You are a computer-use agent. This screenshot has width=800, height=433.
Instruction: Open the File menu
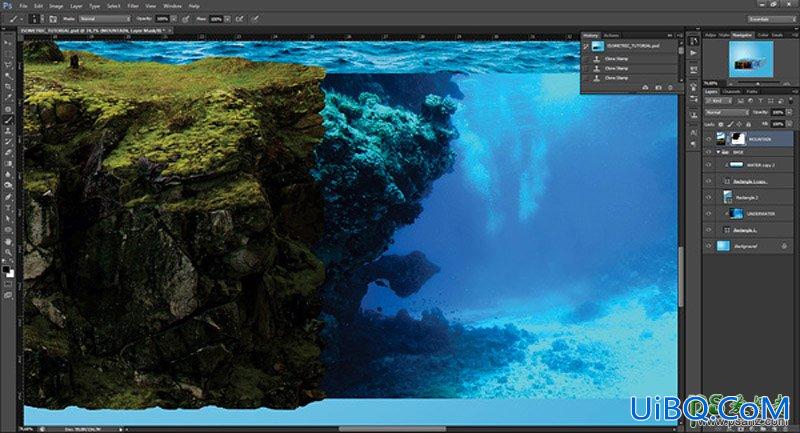[23, 6]
